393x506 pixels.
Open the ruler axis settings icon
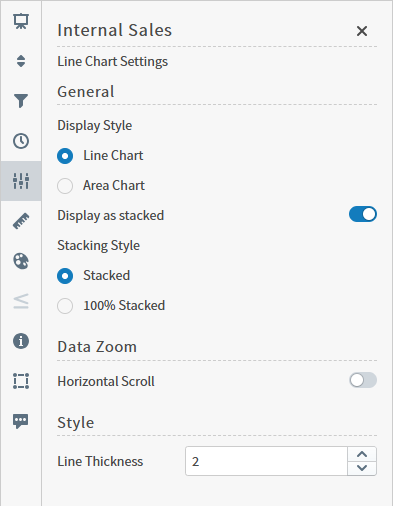[x=21, y=221]
